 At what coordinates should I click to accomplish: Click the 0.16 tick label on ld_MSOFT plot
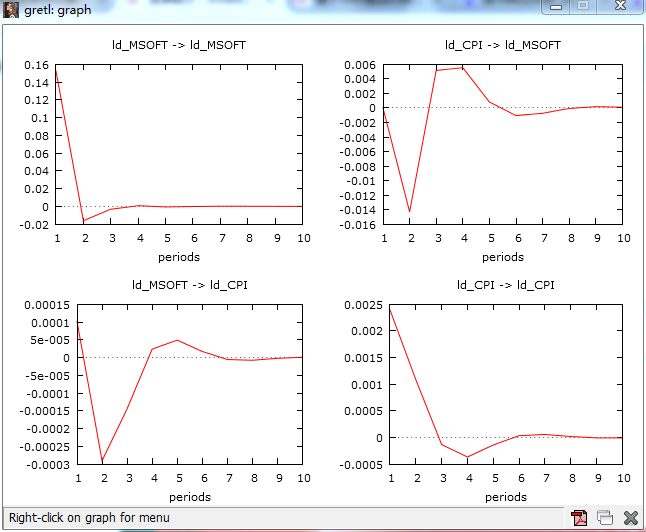click(x=36, y=65)
